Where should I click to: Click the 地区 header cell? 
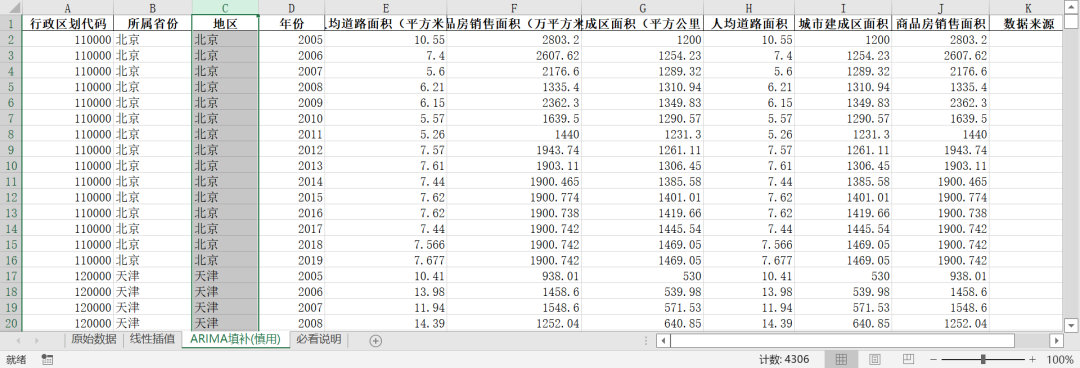[x=225, y=23]
